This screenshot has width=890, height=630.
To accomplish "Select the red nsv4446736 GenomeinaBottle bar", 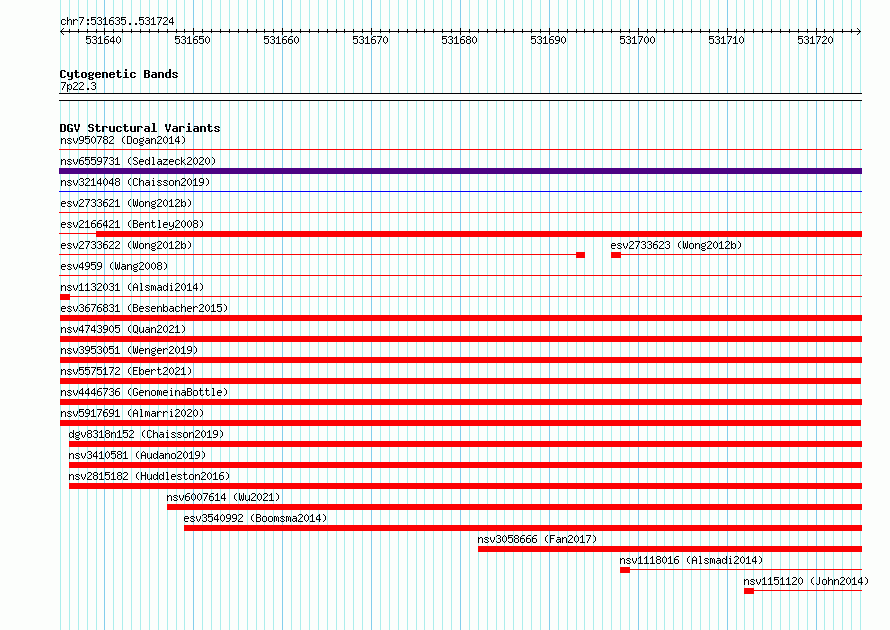I will point(460,402).
